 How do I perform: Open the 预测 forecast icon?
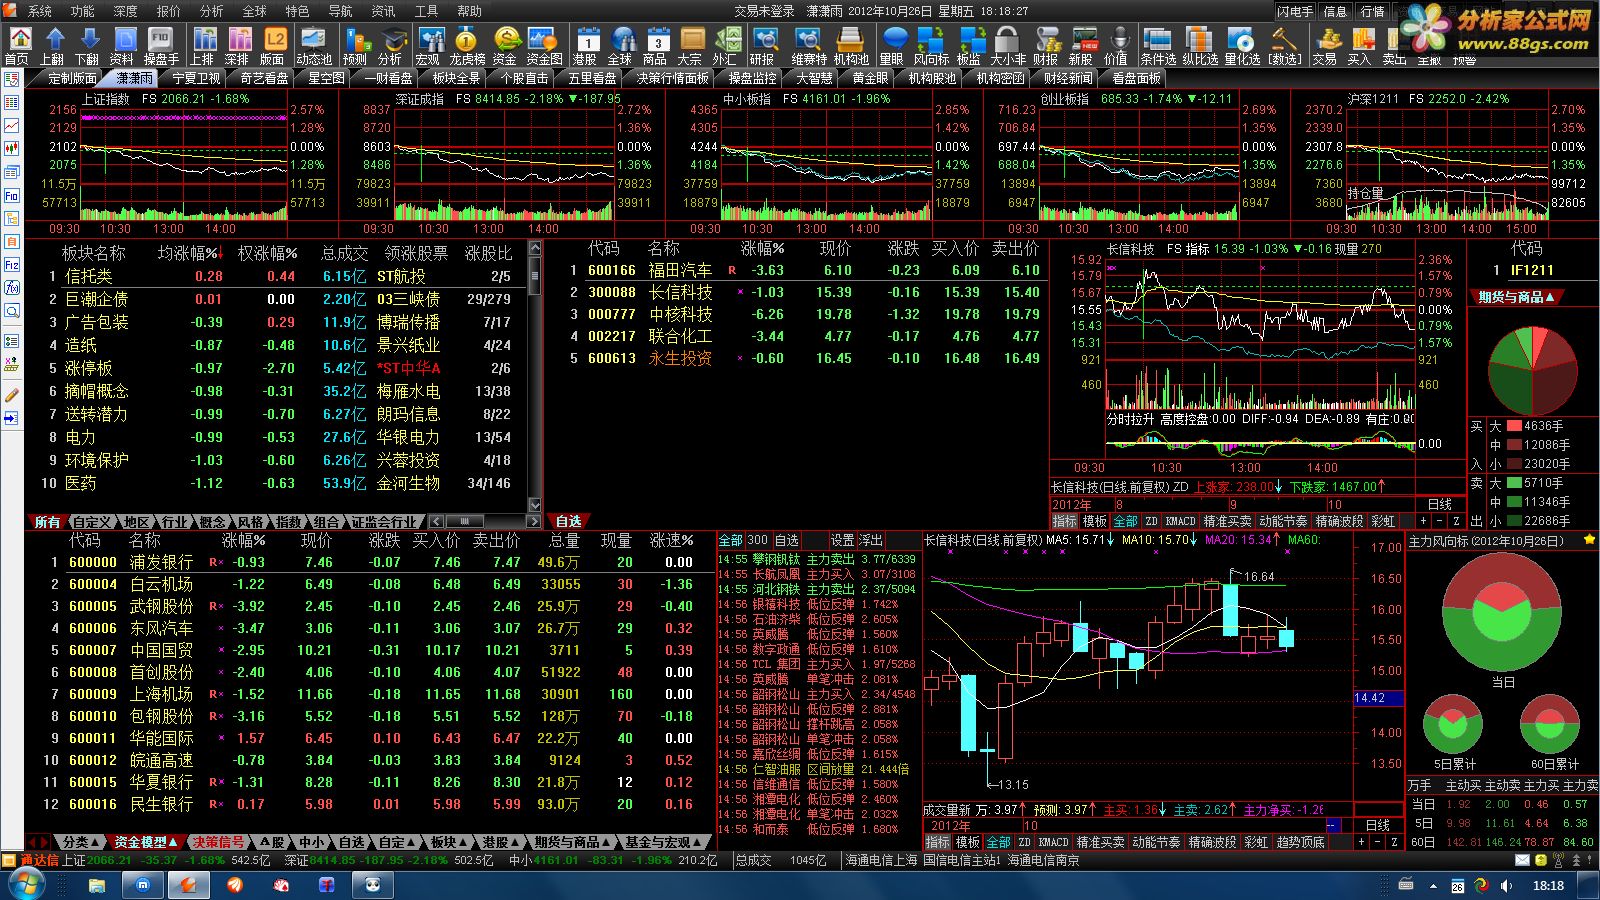355,45
